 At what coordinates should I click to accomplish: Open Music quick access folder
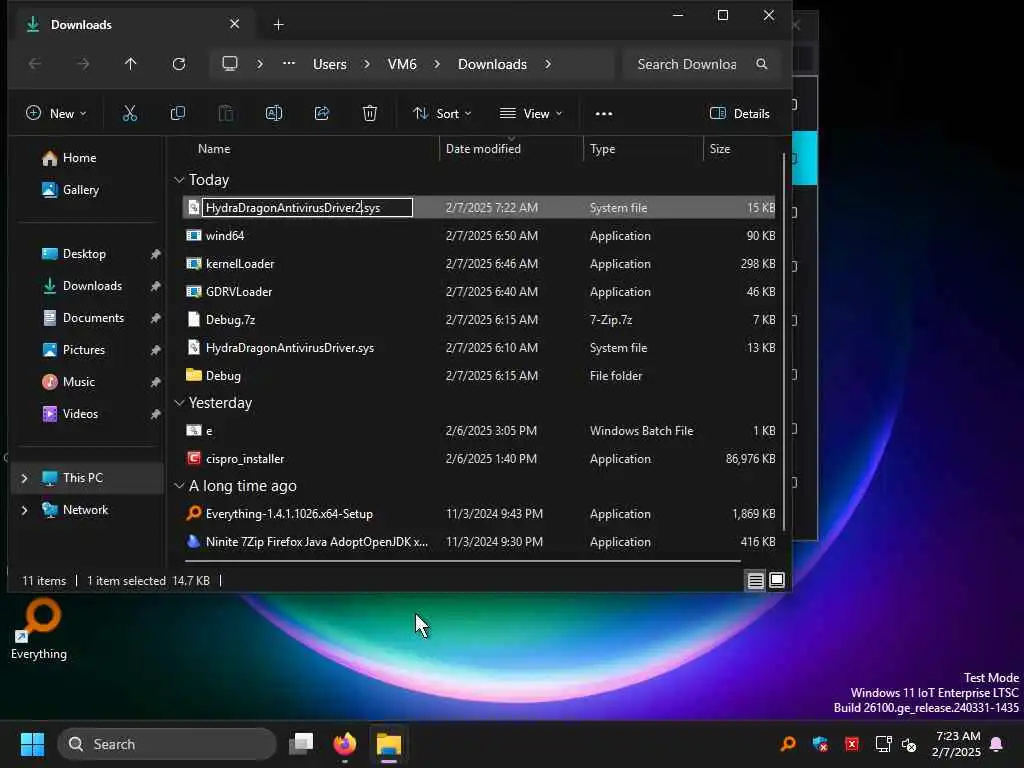(x=68, y=382)
